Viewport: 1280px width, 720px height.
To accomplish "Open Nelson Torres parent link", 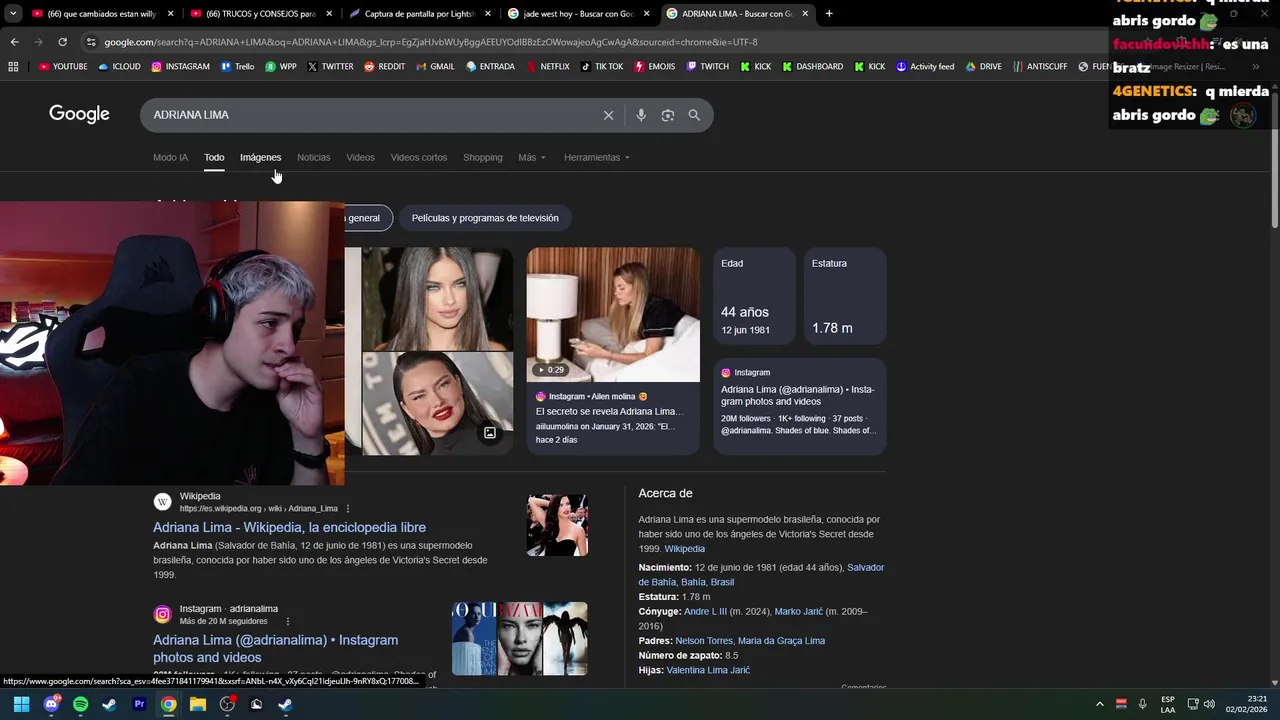I will (704, 641).
